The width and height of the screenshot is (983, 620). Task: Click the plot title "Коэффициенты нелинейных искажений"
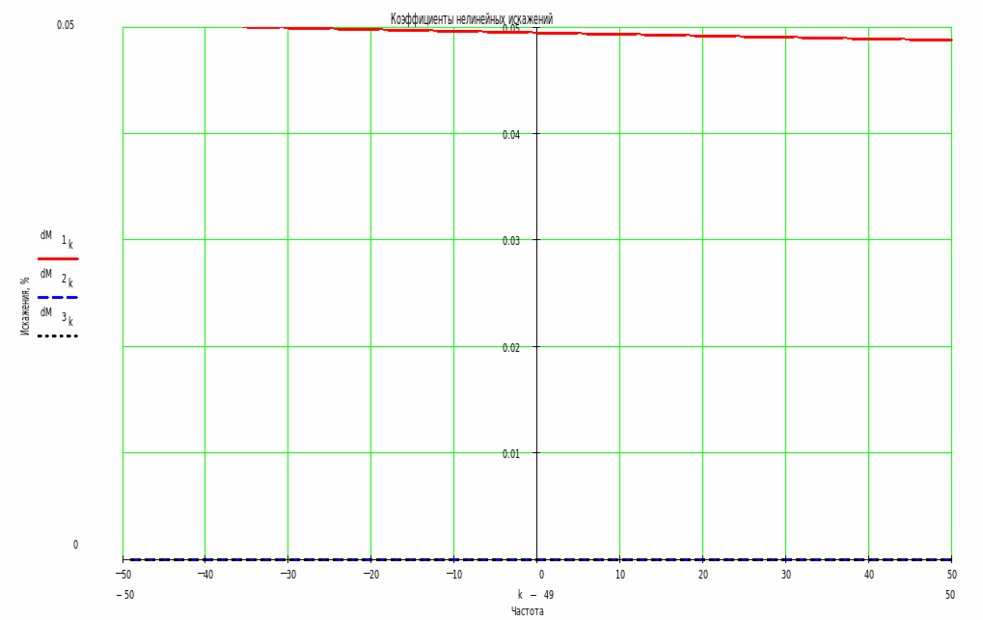(x=471, y=19)
